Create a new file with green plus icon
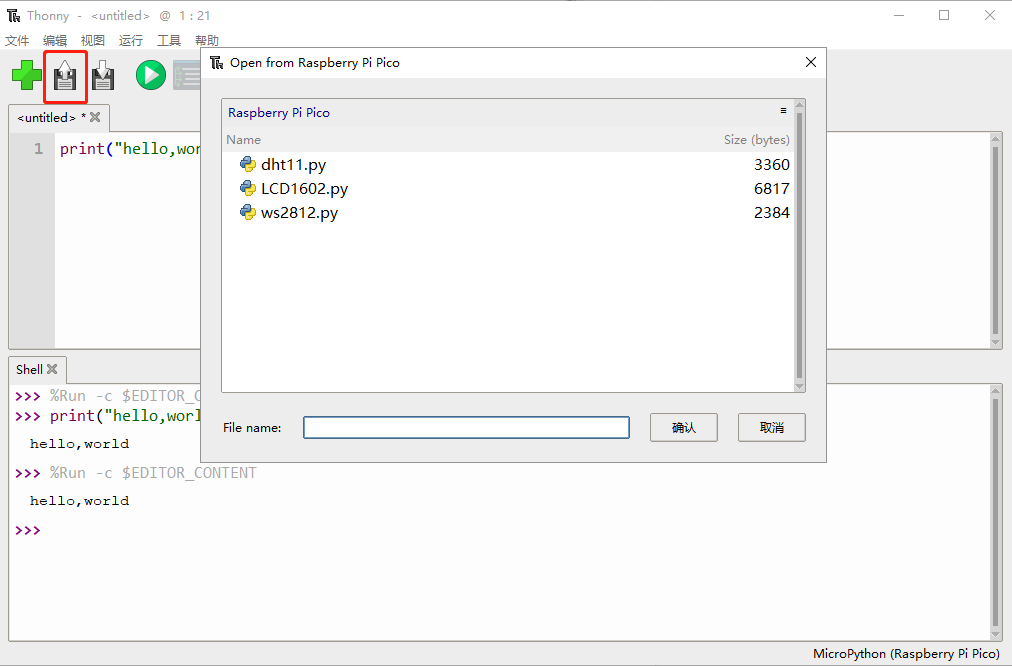 click(26, 76)
